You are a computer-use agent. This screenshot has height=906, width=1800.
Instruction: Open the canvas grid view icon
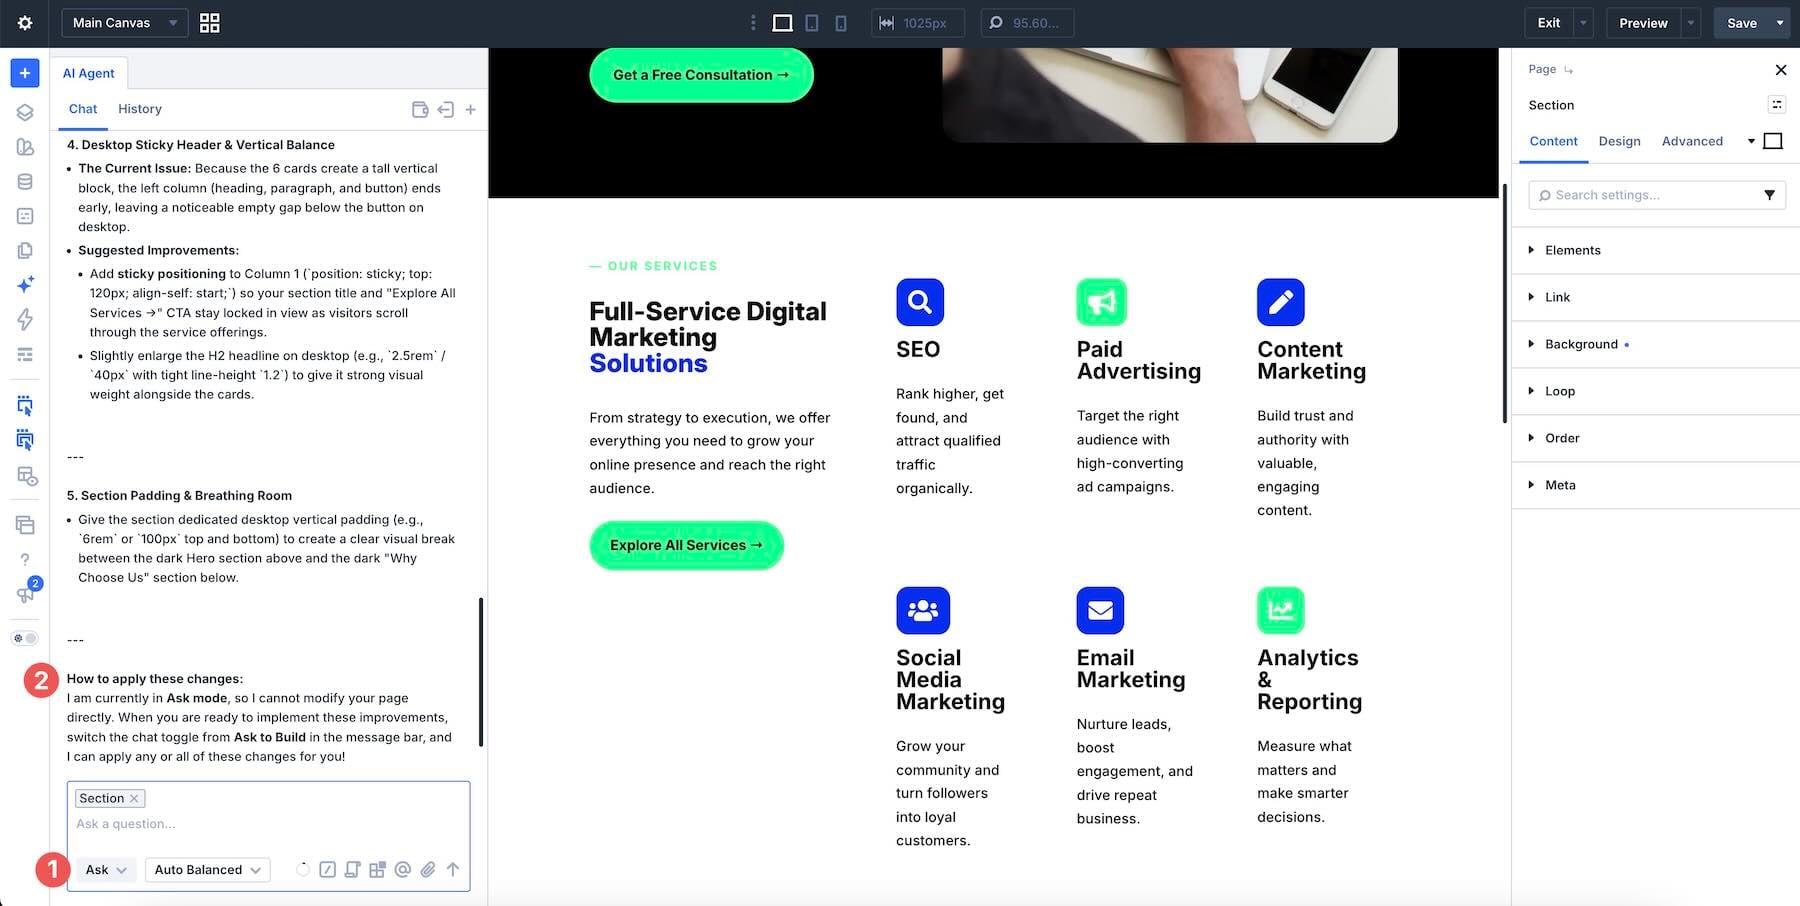(x=209, y=23)
